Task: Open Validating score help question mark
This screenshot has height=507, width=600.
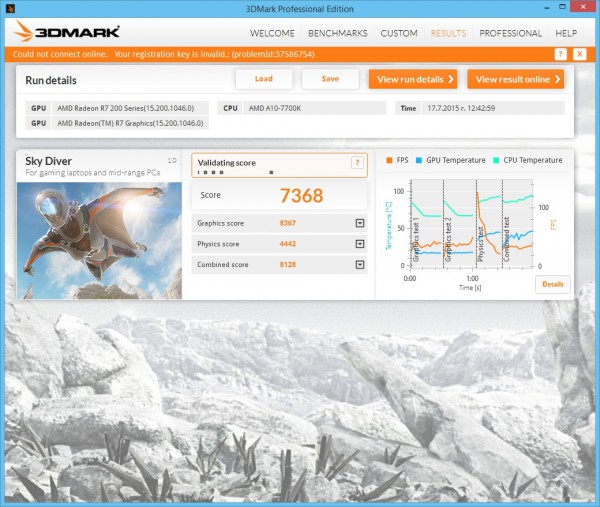Action: pos(357,163)
